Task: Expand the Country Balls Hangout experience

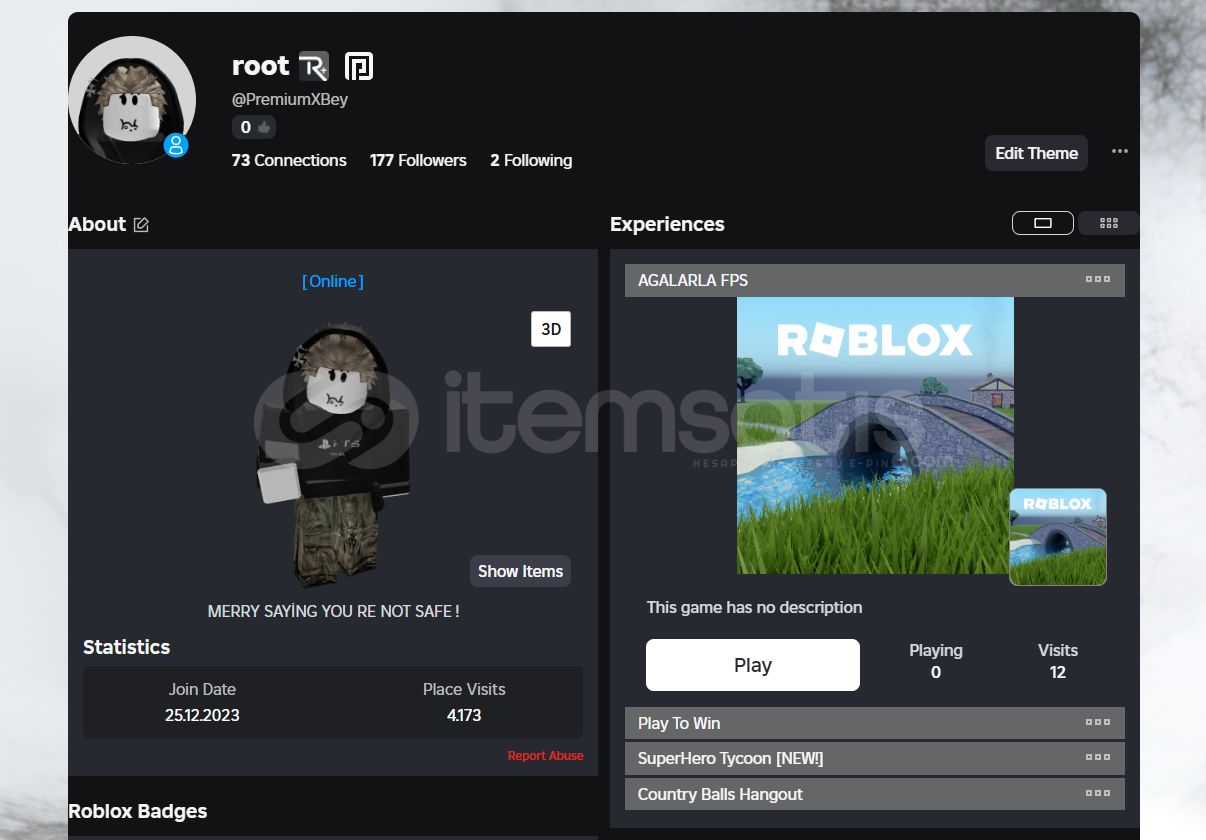Action: (x=875, y=794)
